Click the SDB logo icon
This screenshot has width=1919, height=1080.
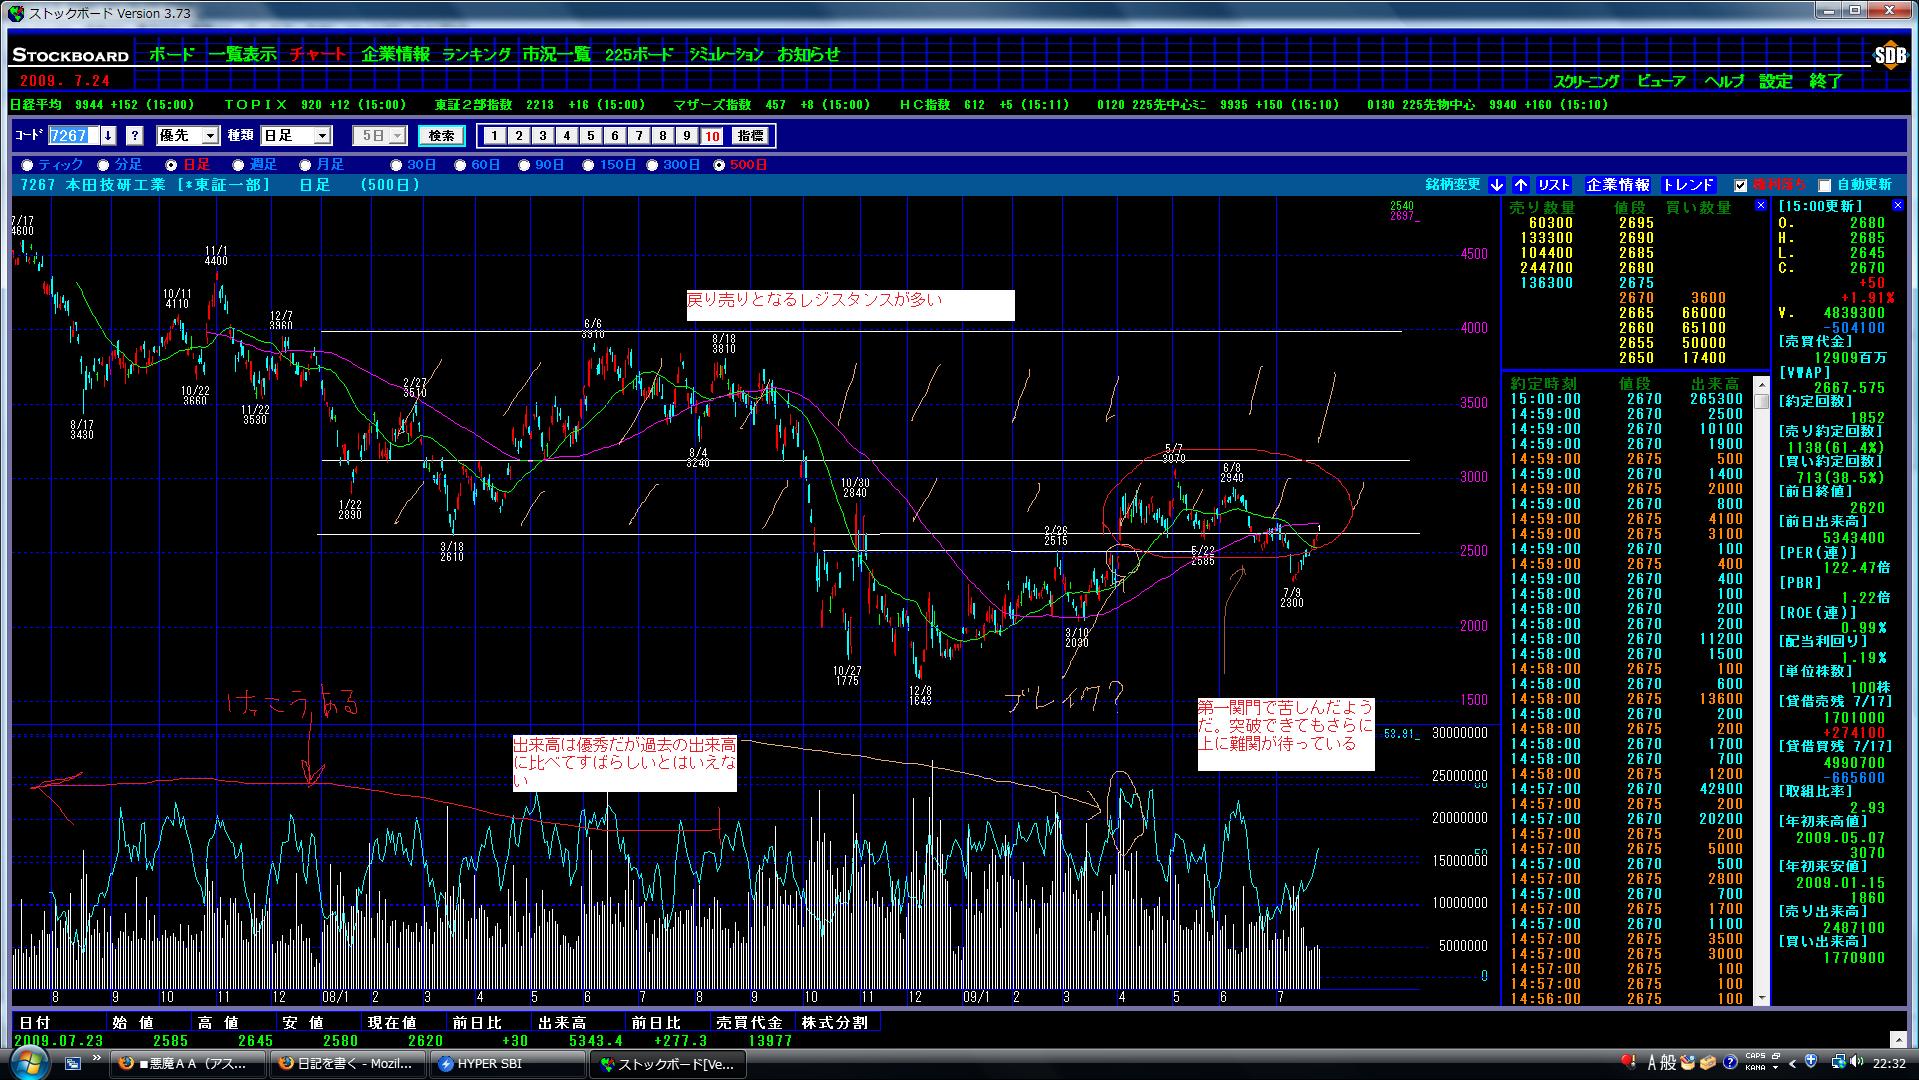click(1889, 56)
